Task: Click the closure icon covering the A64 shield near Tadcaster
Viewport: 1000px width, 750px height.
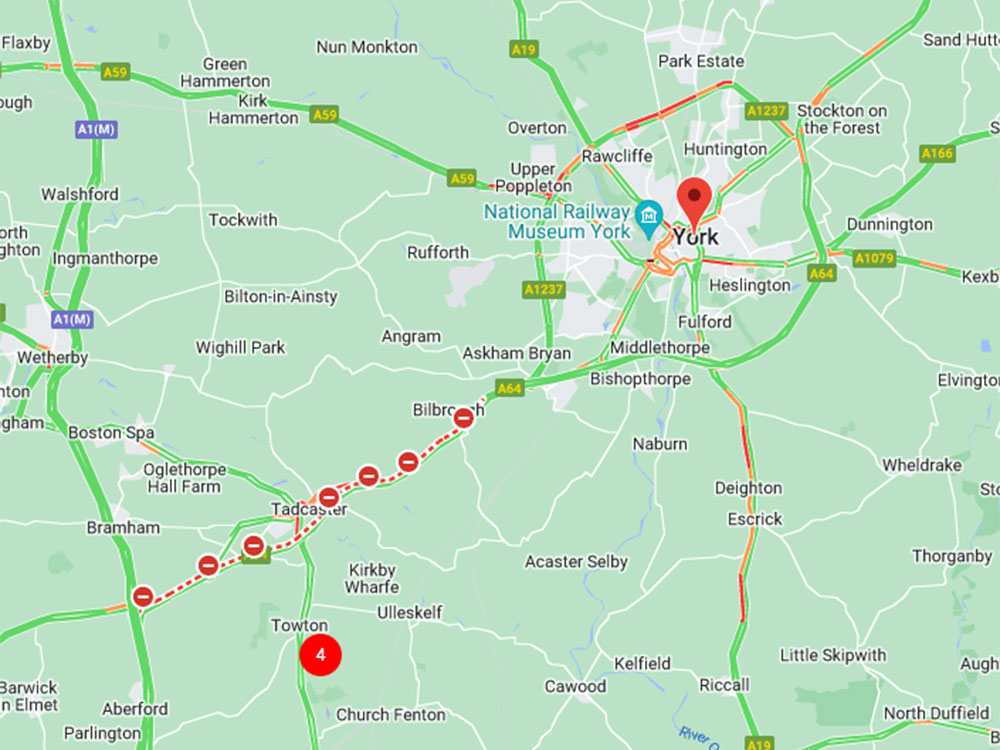Action: pyautogui.click(x=254, y=546)
